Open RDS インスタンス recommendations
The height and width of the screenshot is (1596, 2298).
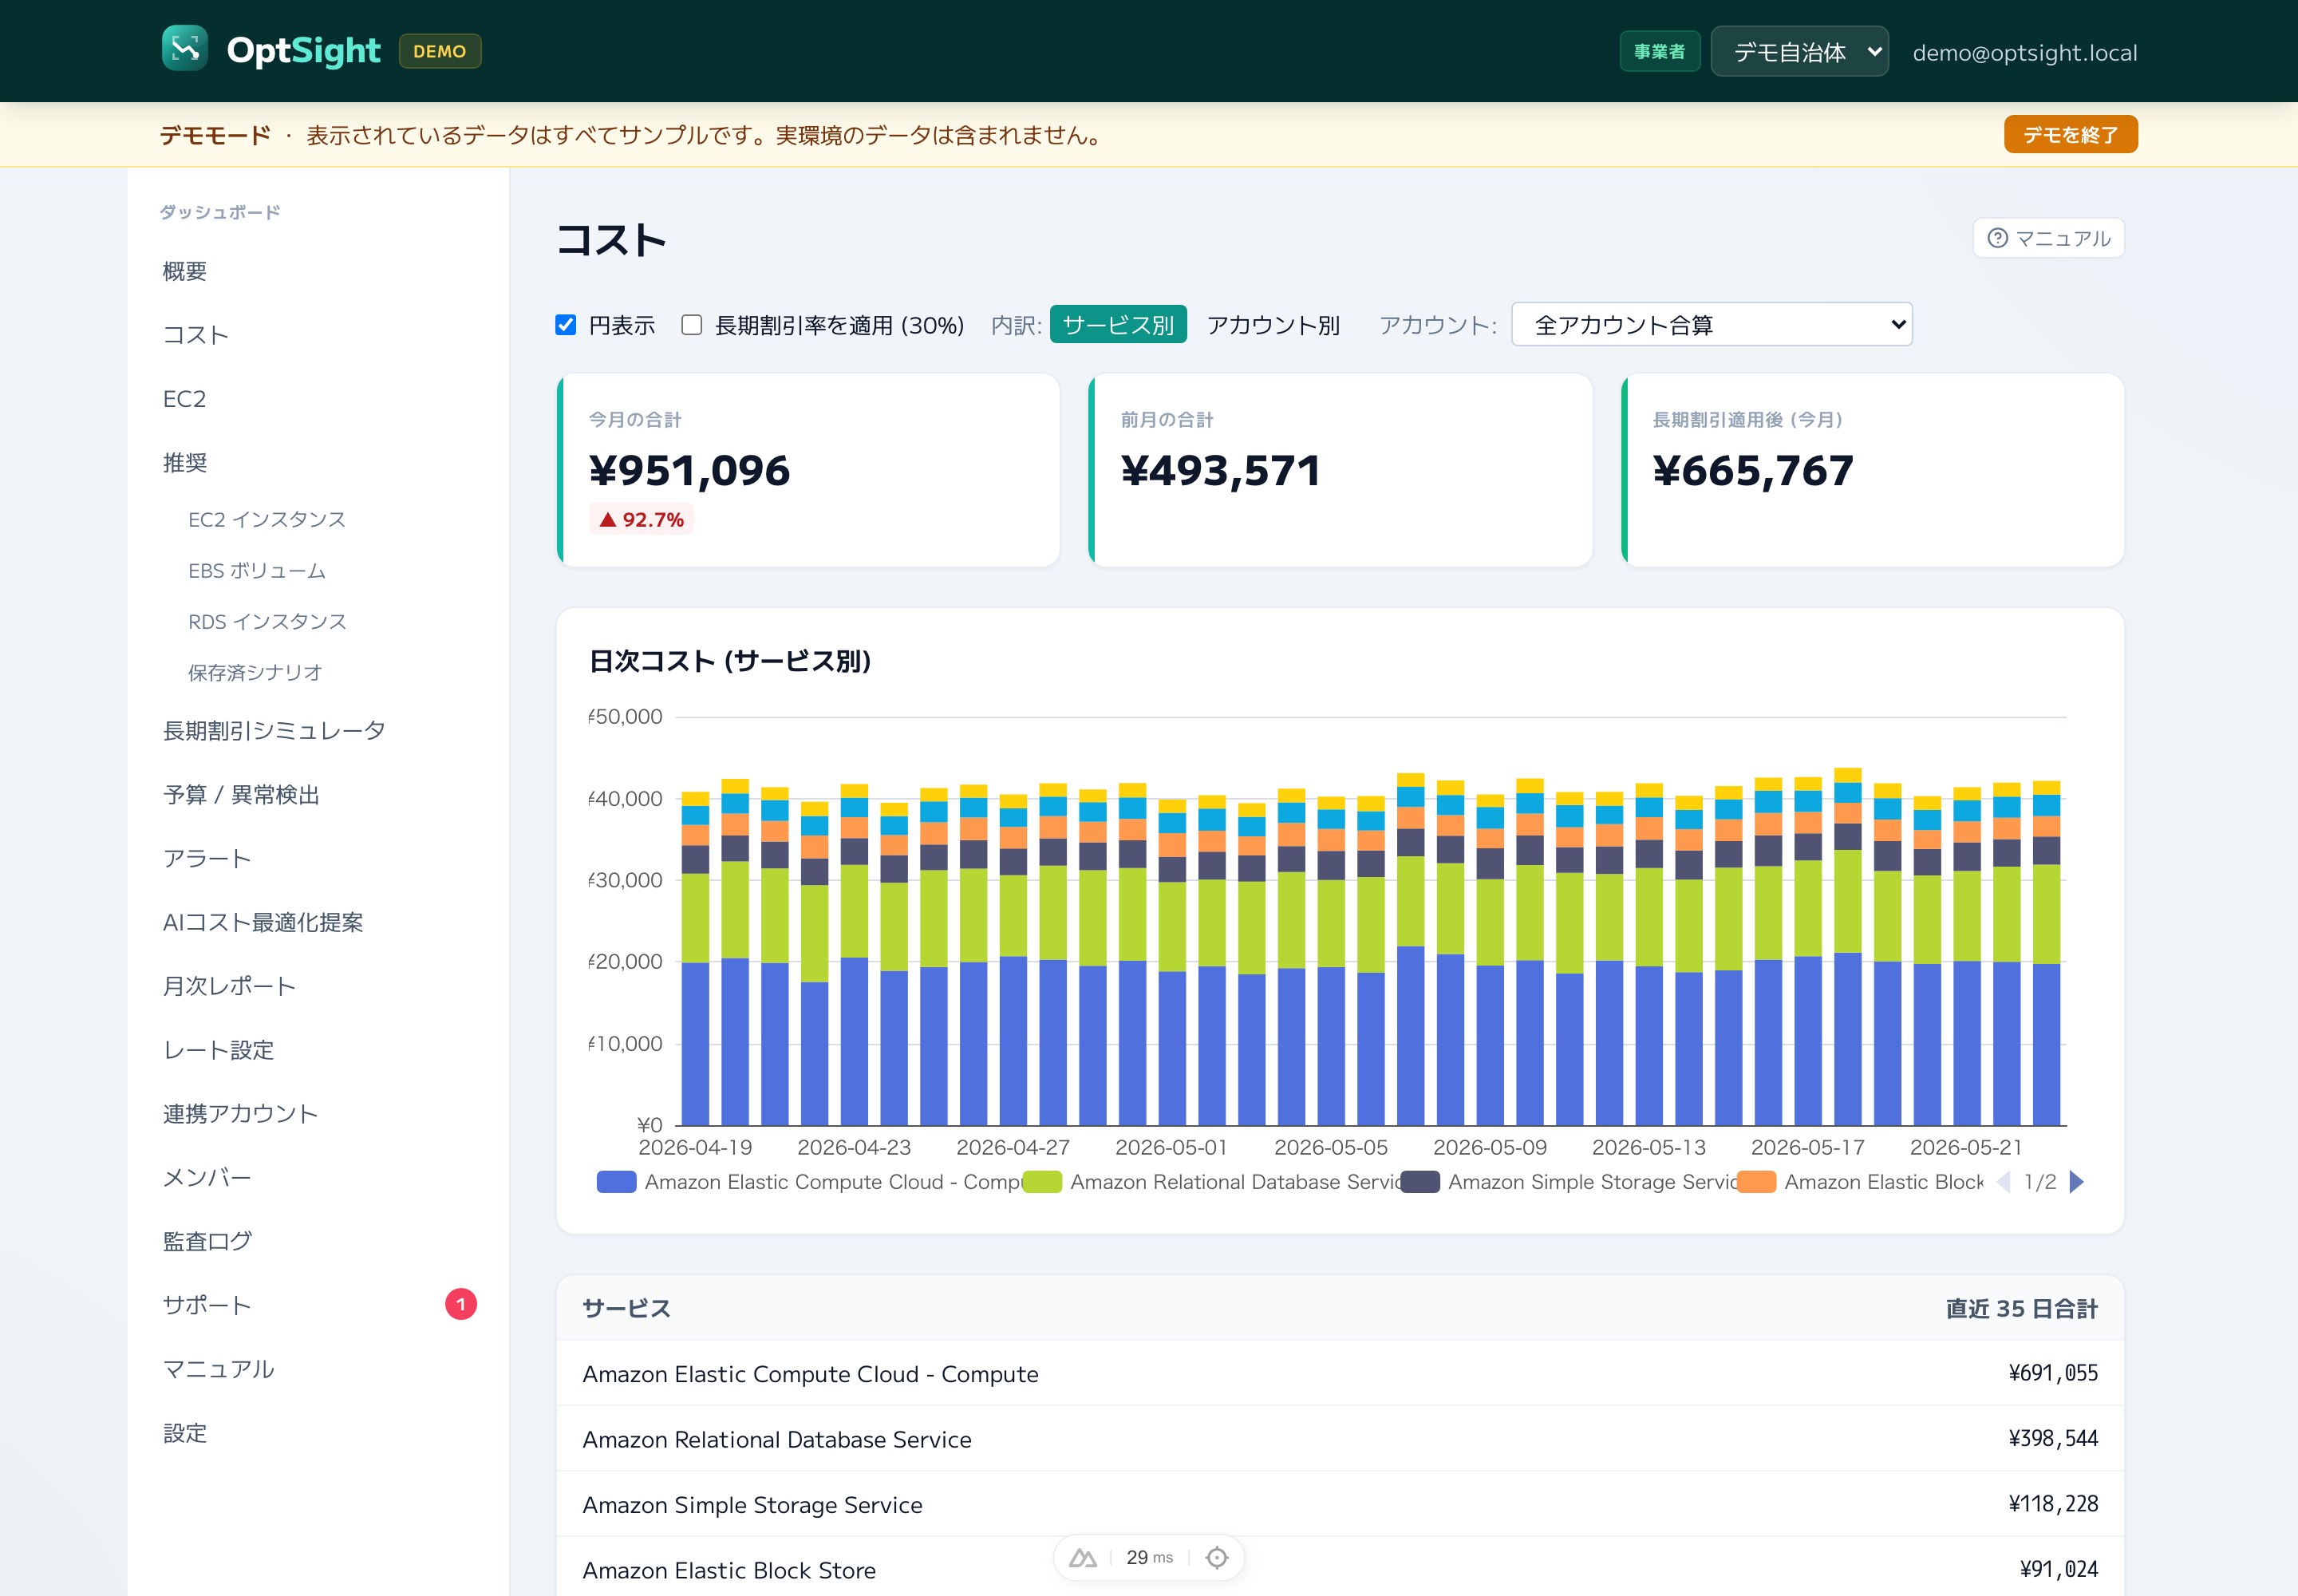coord(267,621)
